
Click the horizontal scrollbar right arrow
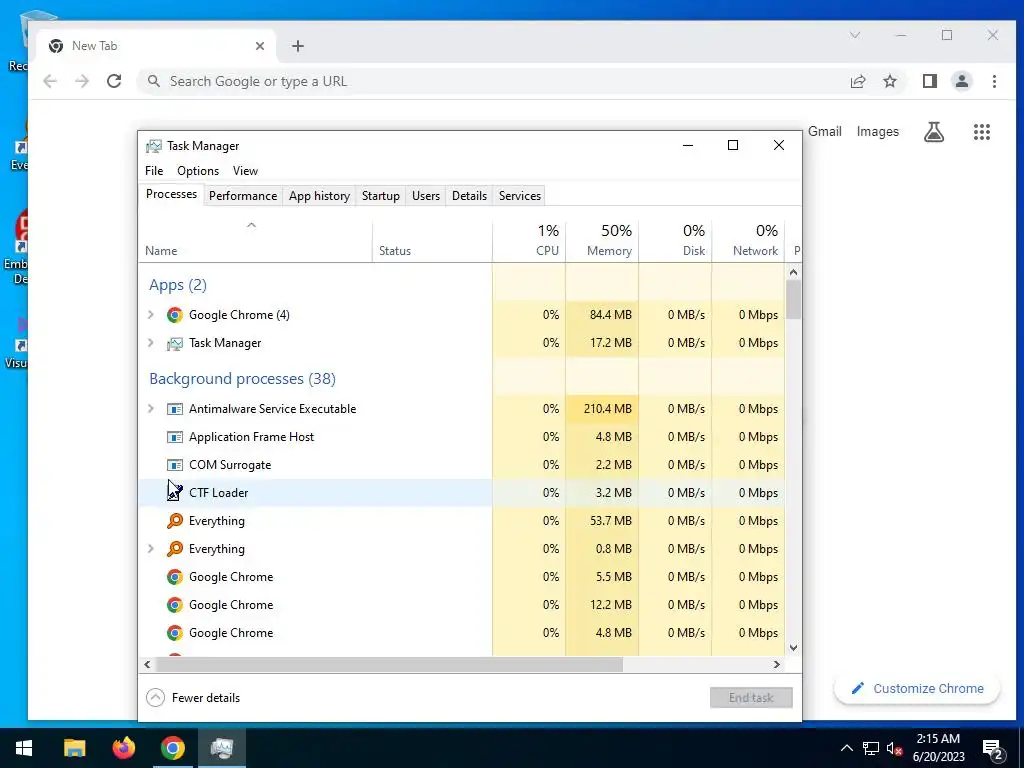click(x=776, y=664)
